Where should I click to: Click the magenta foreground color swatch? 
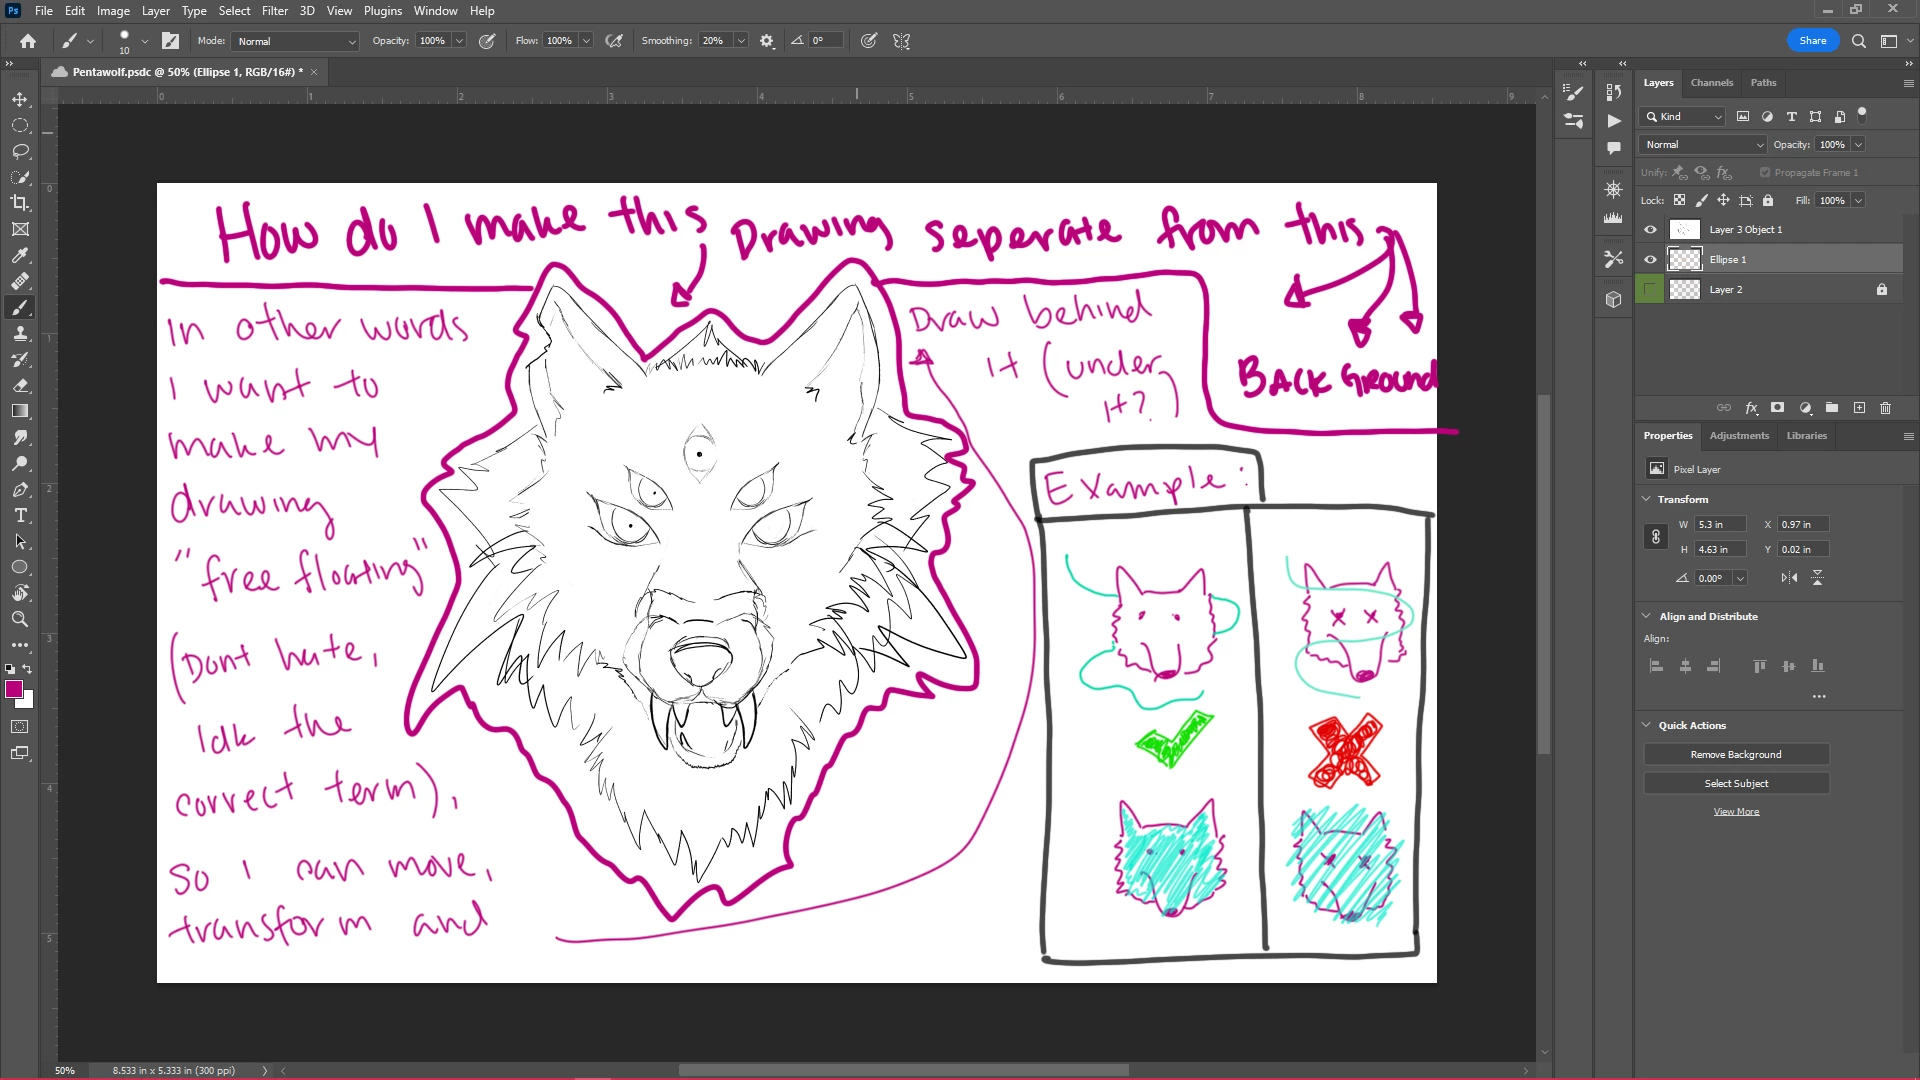click(x=14, y=689)
